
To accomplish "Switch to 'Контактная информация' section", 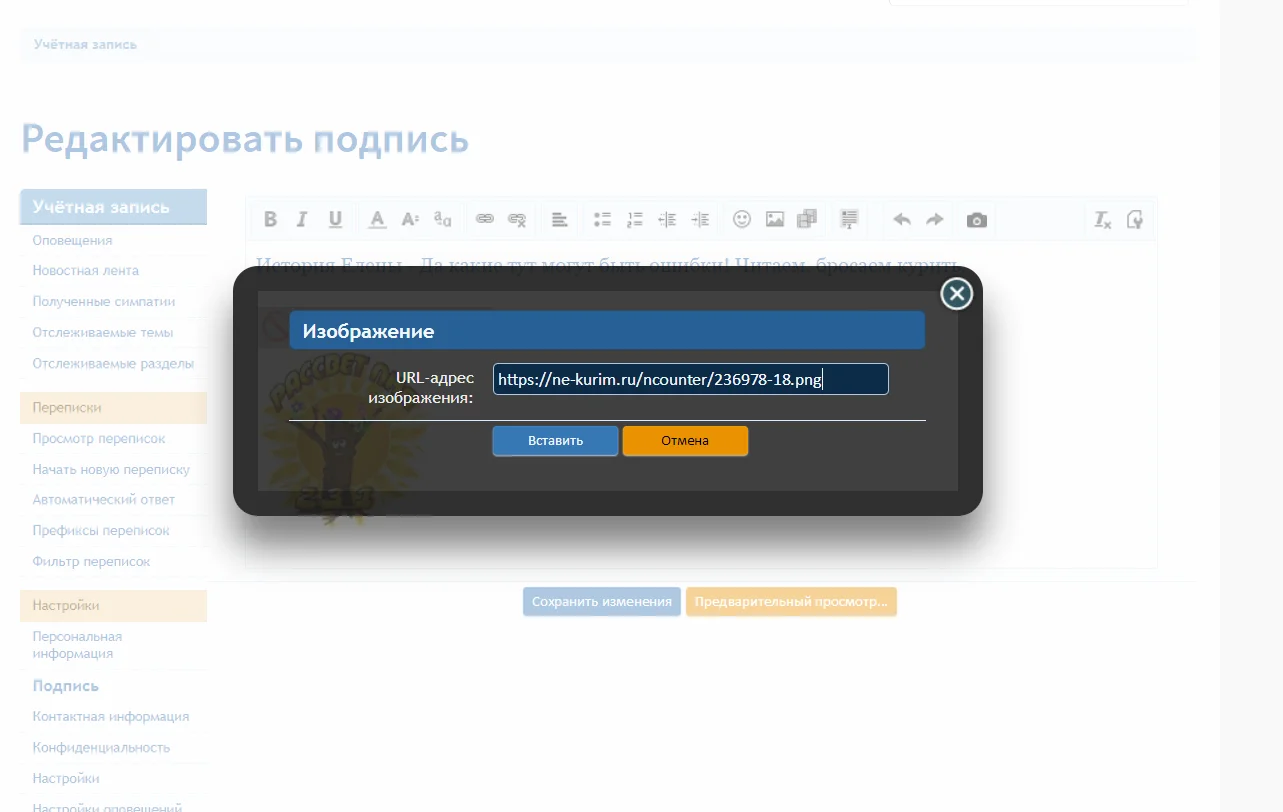I will point(110,716).
